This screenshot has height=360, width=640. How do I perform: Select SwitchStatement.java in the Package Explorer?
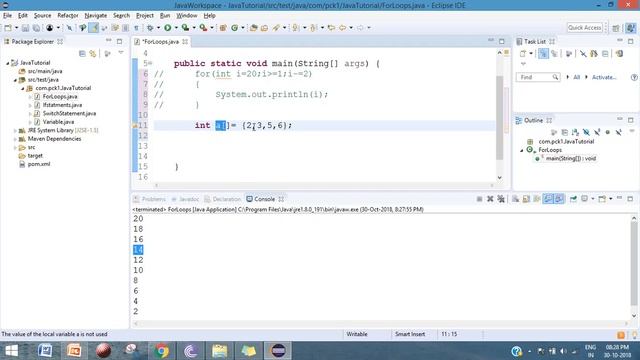click(69, 113)
